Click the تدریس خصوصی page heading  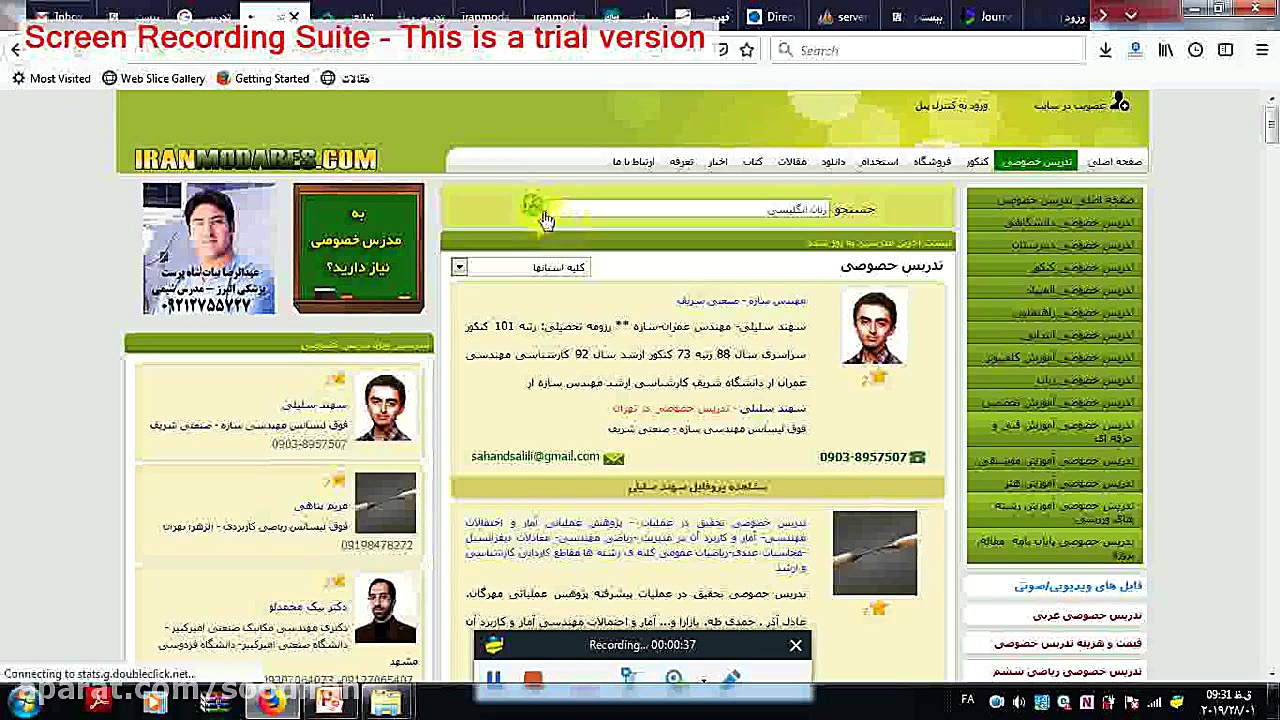coord(892,265)
